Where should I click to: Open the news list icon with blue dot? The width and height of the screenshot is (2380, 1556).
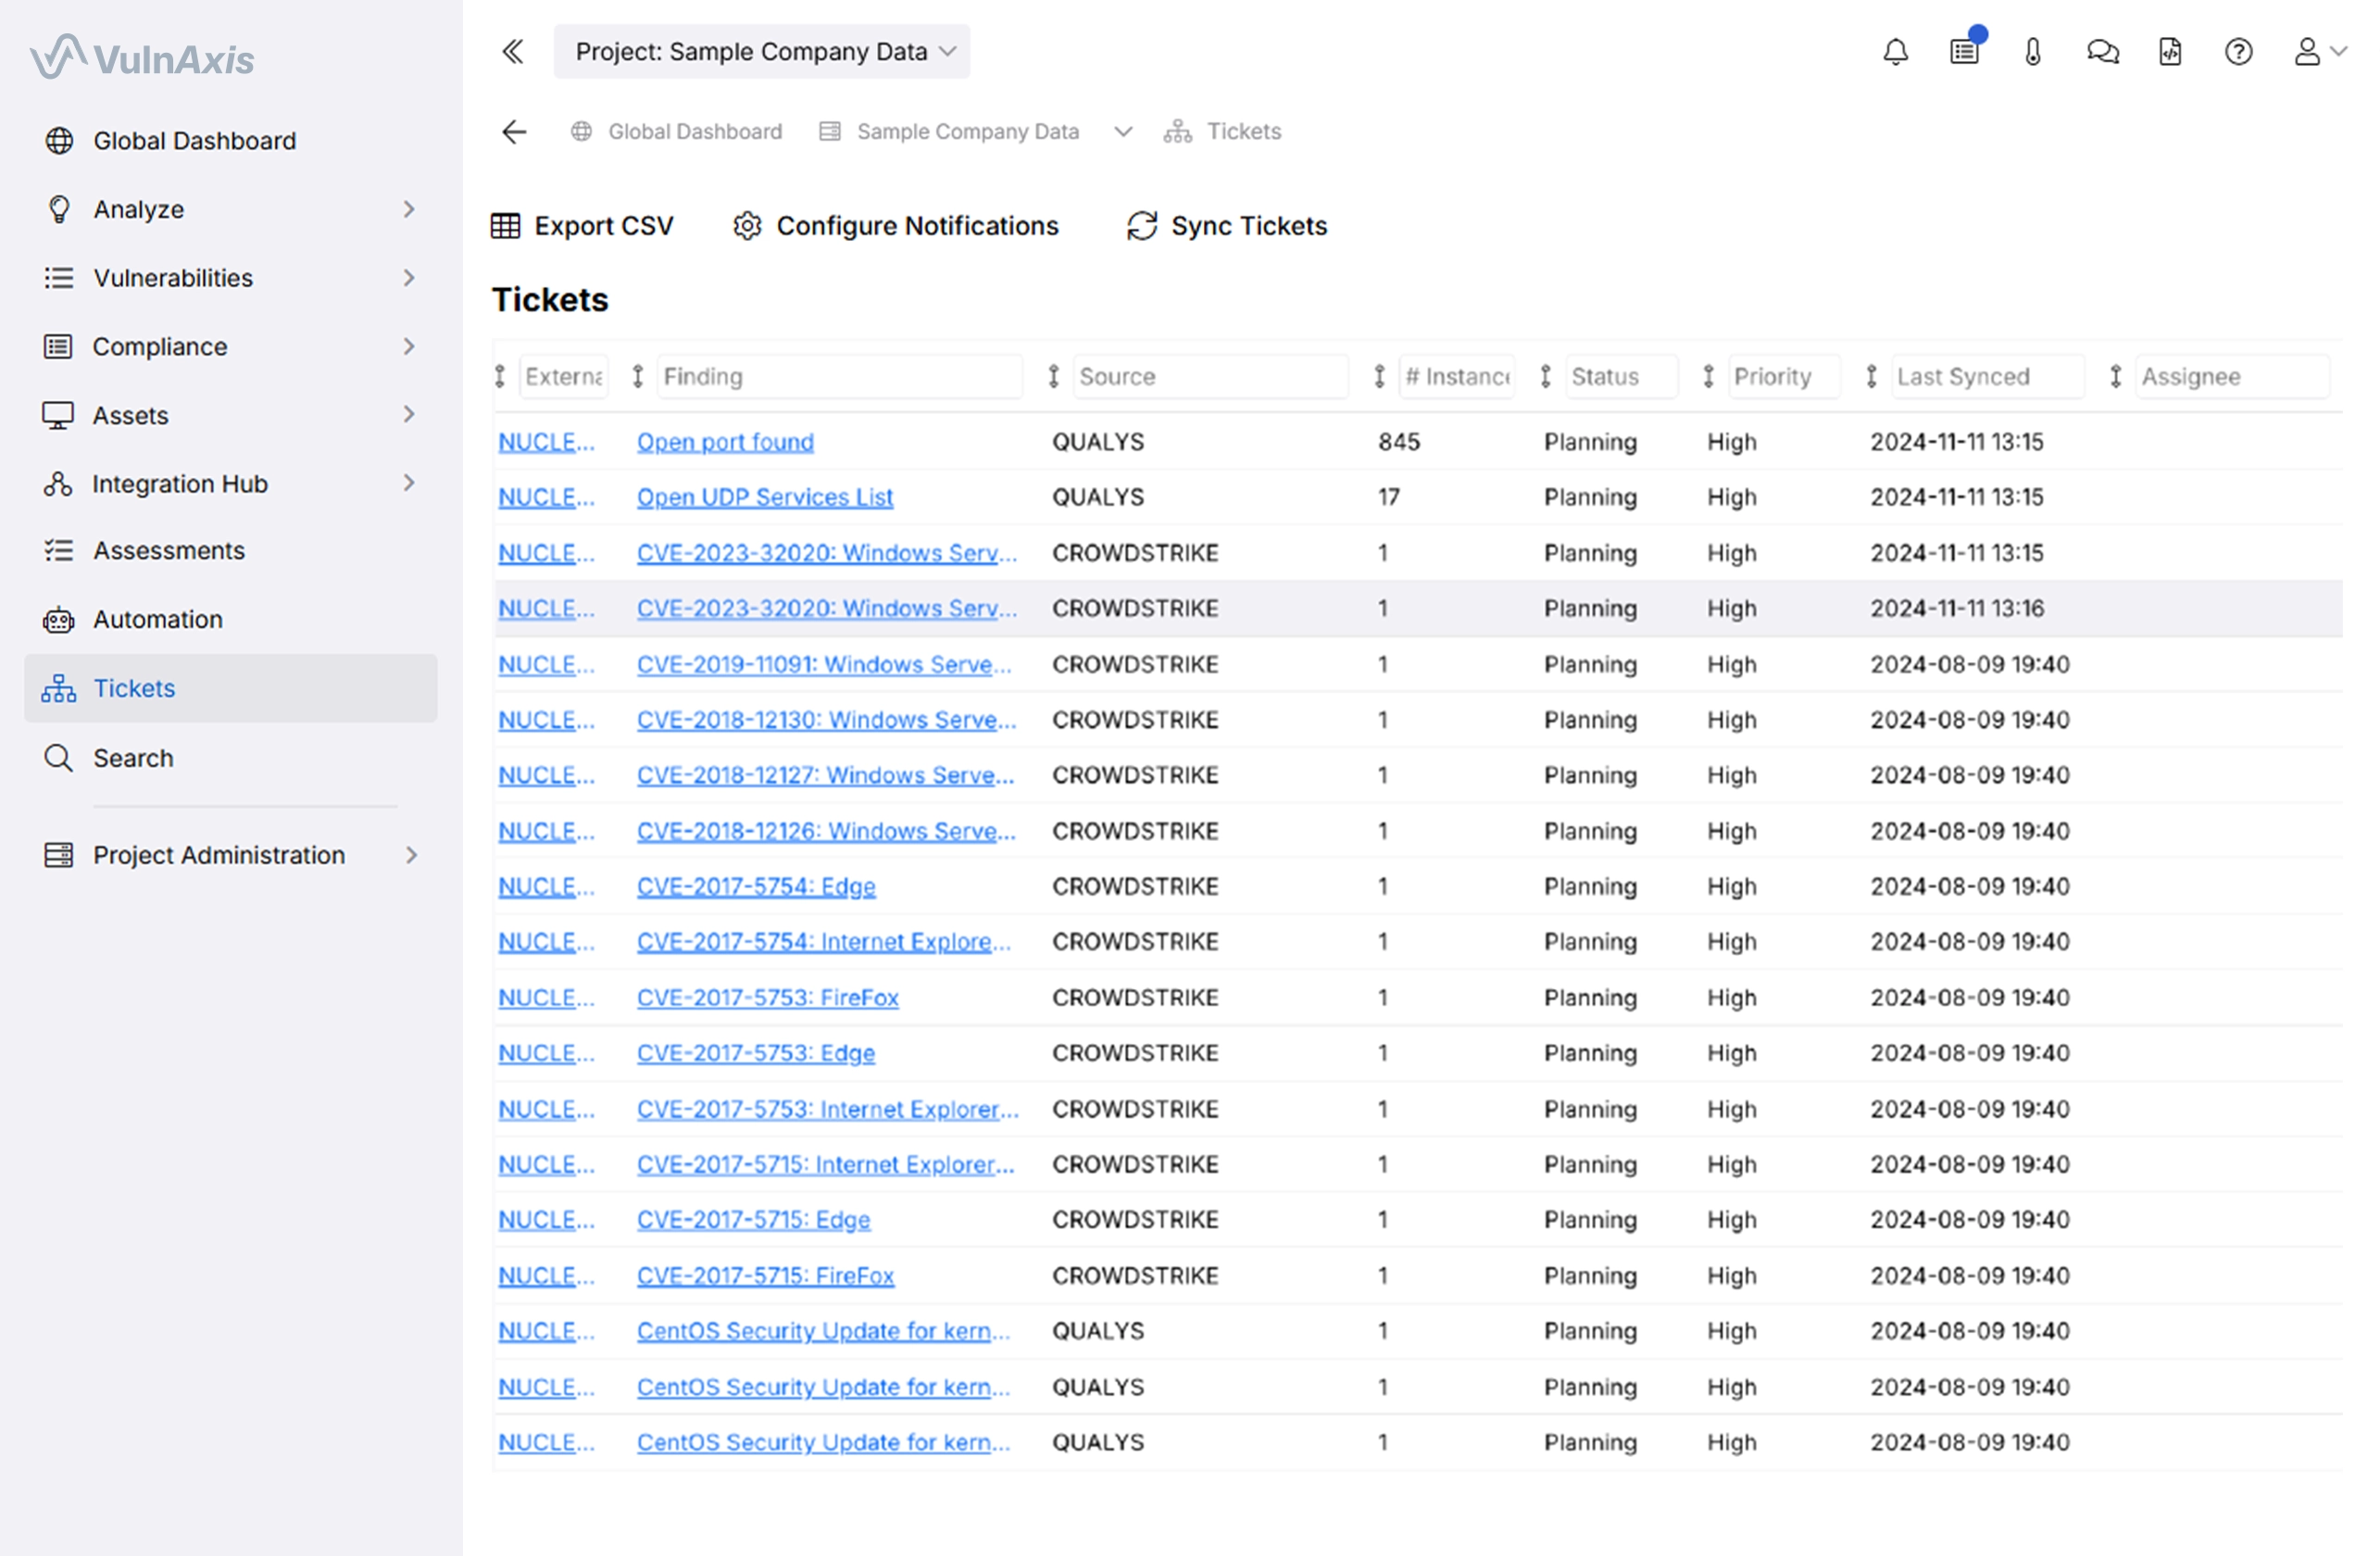click(1964, 51)
